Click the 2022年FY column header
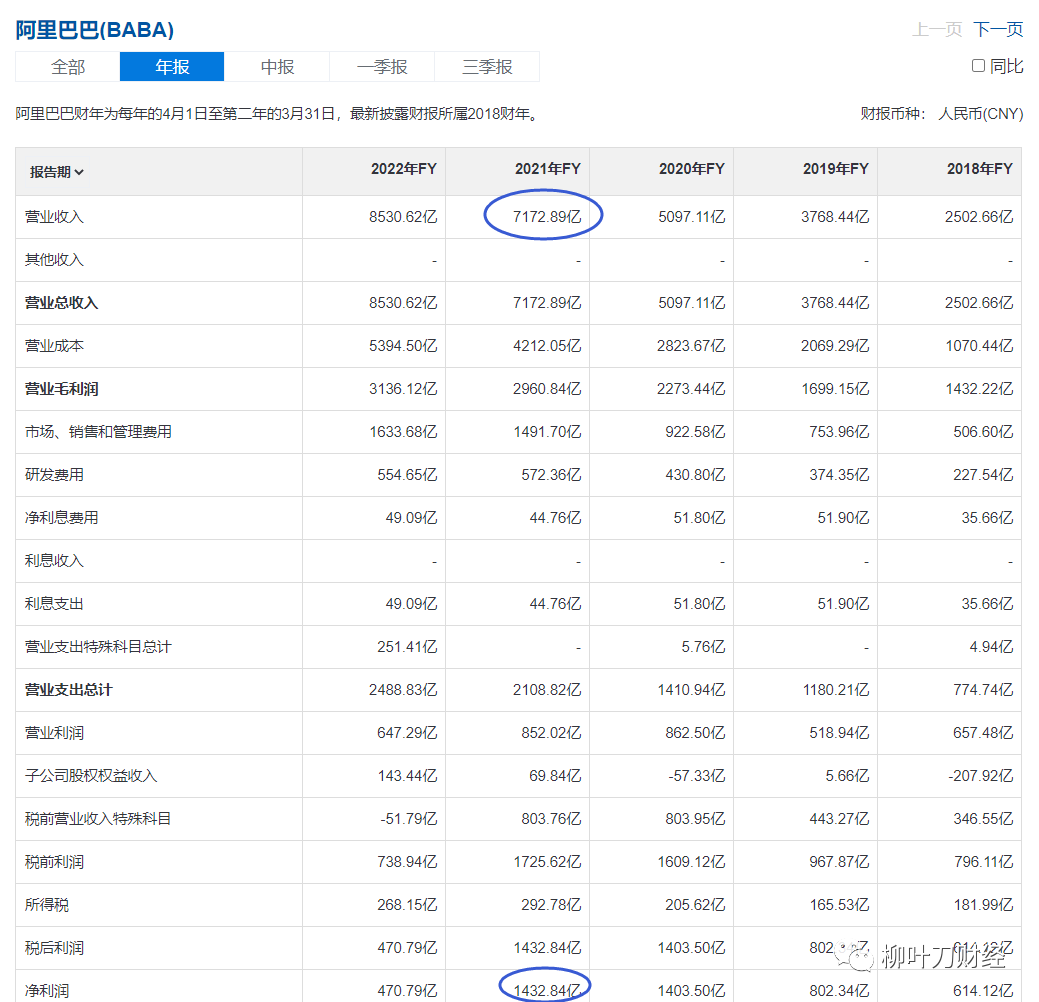Screen dimensions: 1039x1002 pyautogui.click(x=404, y=169)
